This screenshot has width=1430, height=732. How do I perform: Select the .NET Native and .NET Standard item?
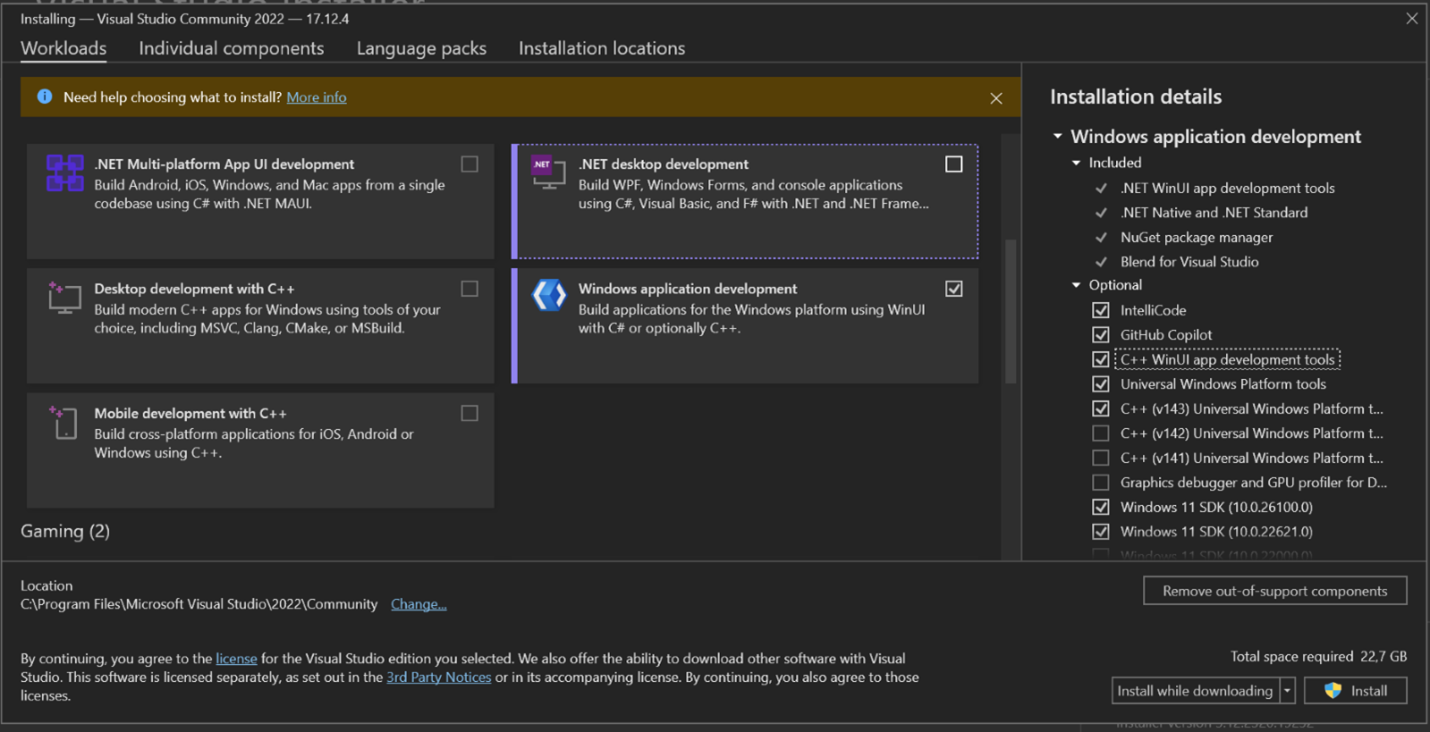(x=1214, y=212)
